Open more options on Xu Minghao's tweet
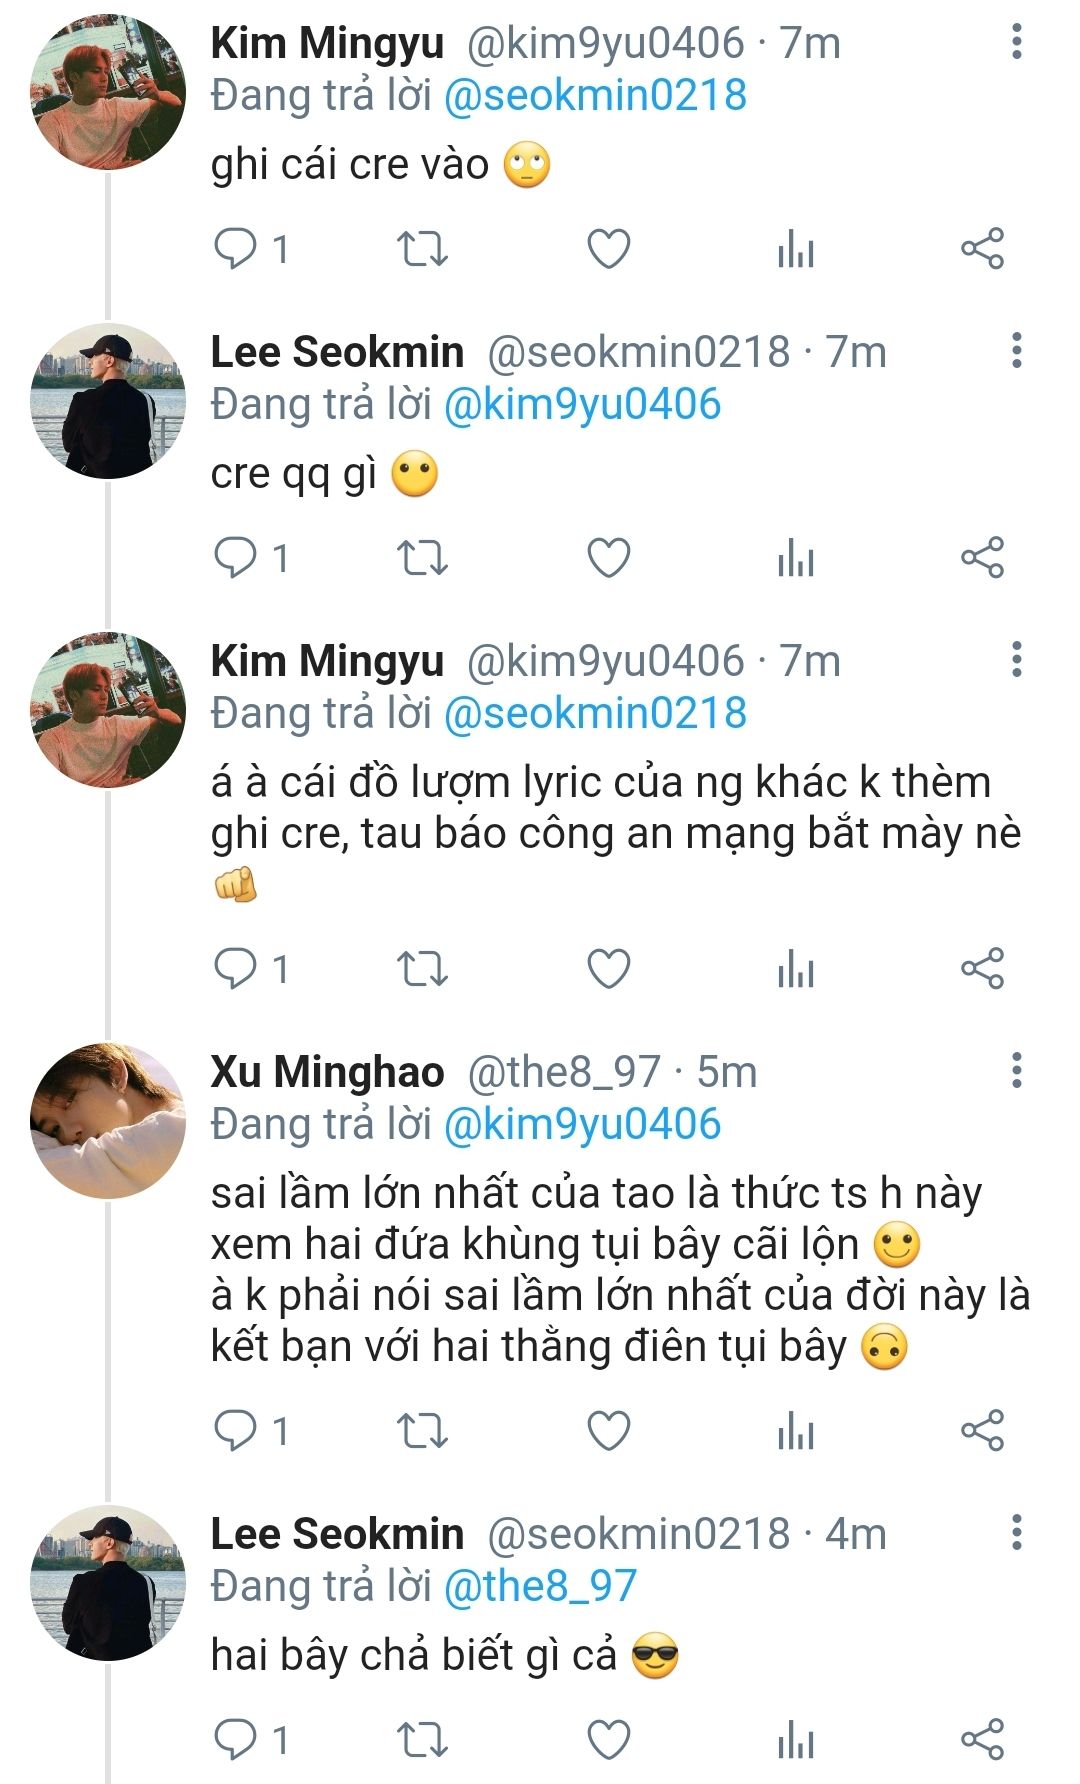The image size is (1080, 1784). 1016,1071
